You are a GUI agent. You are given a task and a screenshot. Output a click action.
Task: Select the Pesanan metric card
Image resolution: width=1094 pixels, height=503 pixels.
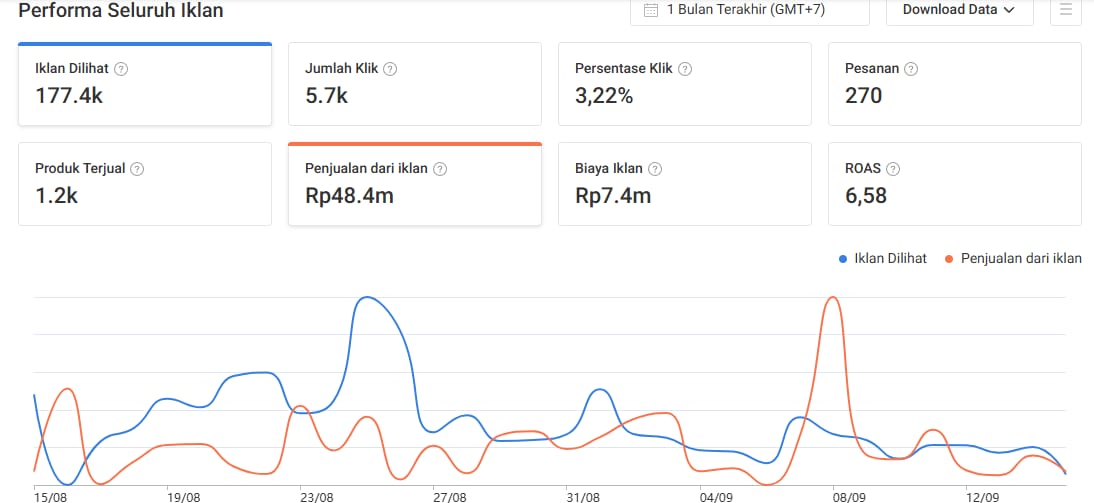tap(955, 84)
